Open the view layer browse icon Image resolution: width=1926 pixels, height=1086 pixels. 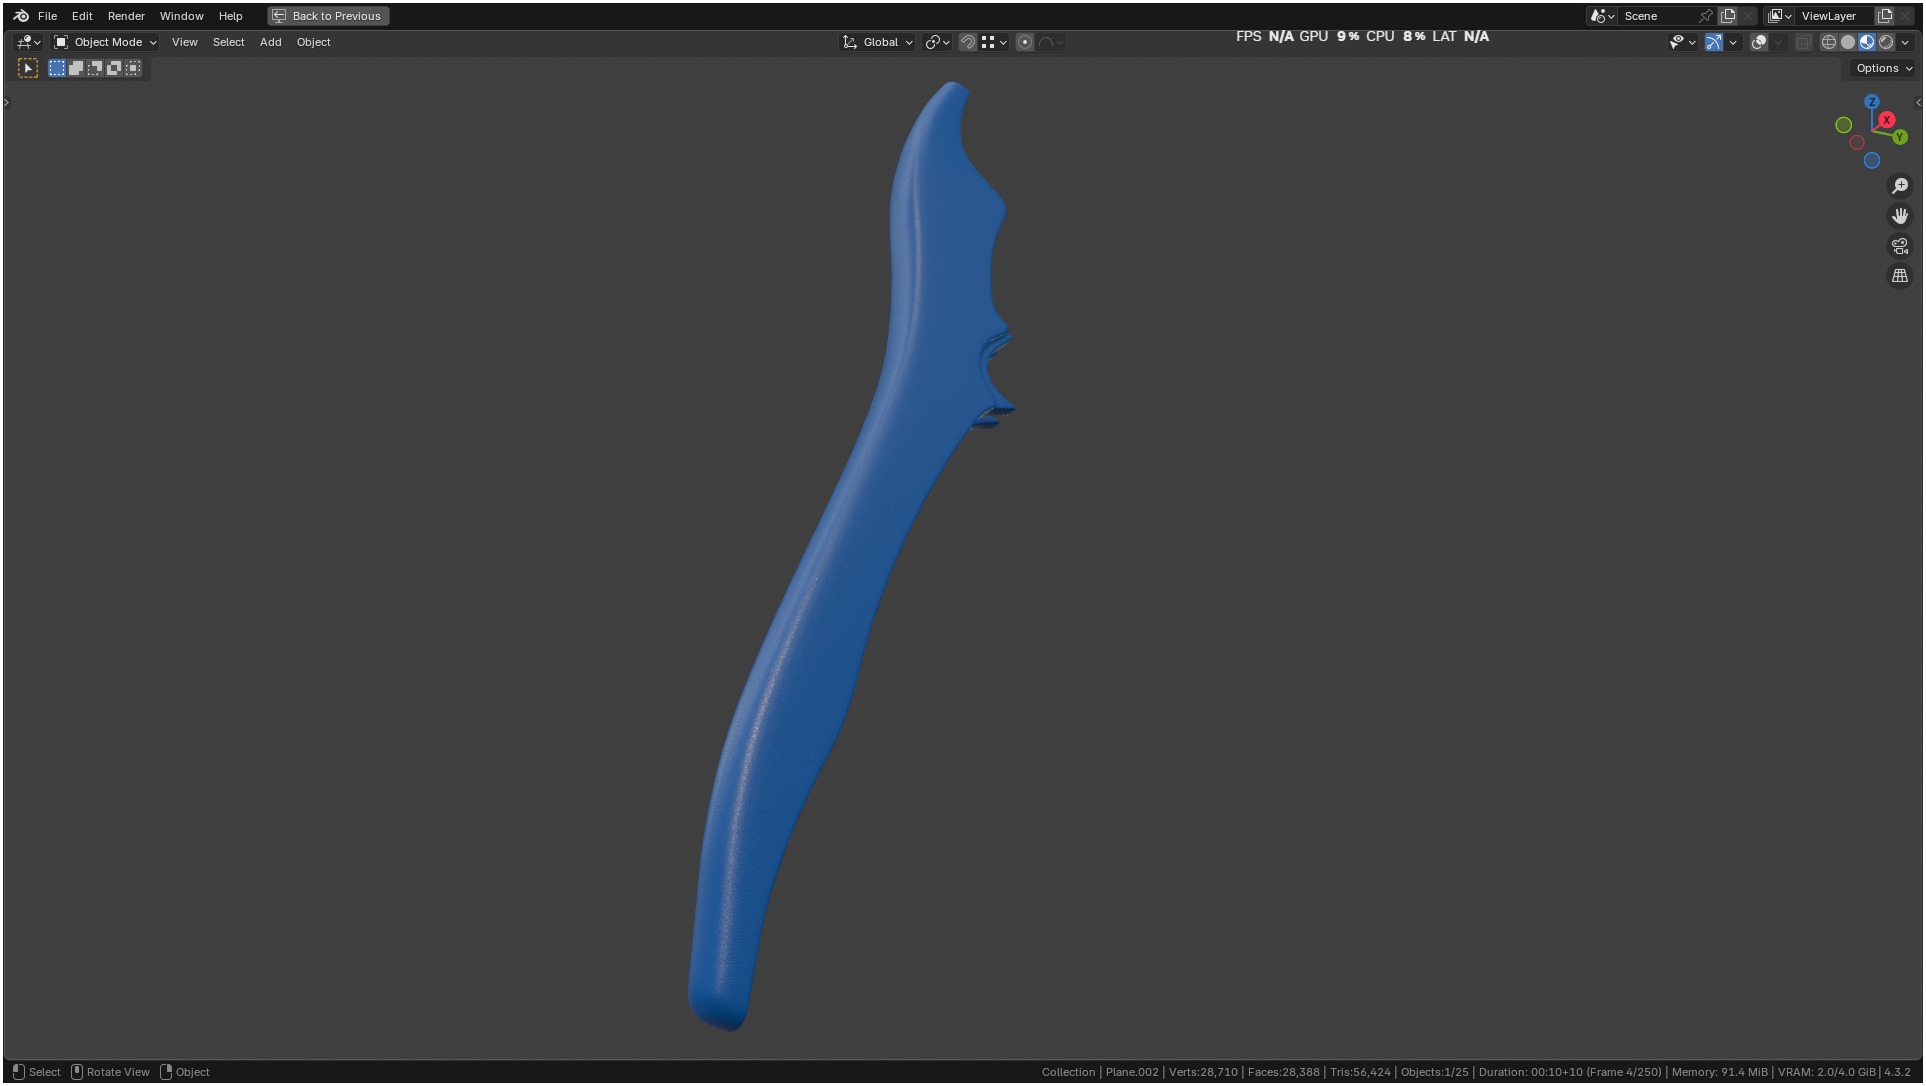coord(1779,16)
